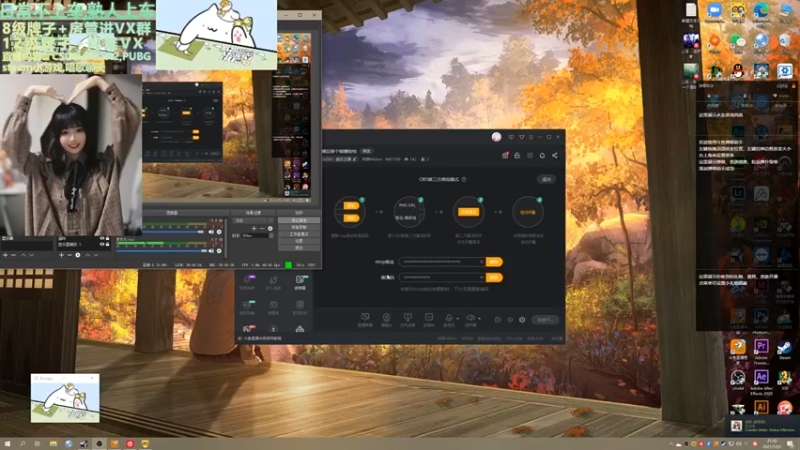
Task: Open gear settings for second OBS mixer channel
Action: click(219, 251)
